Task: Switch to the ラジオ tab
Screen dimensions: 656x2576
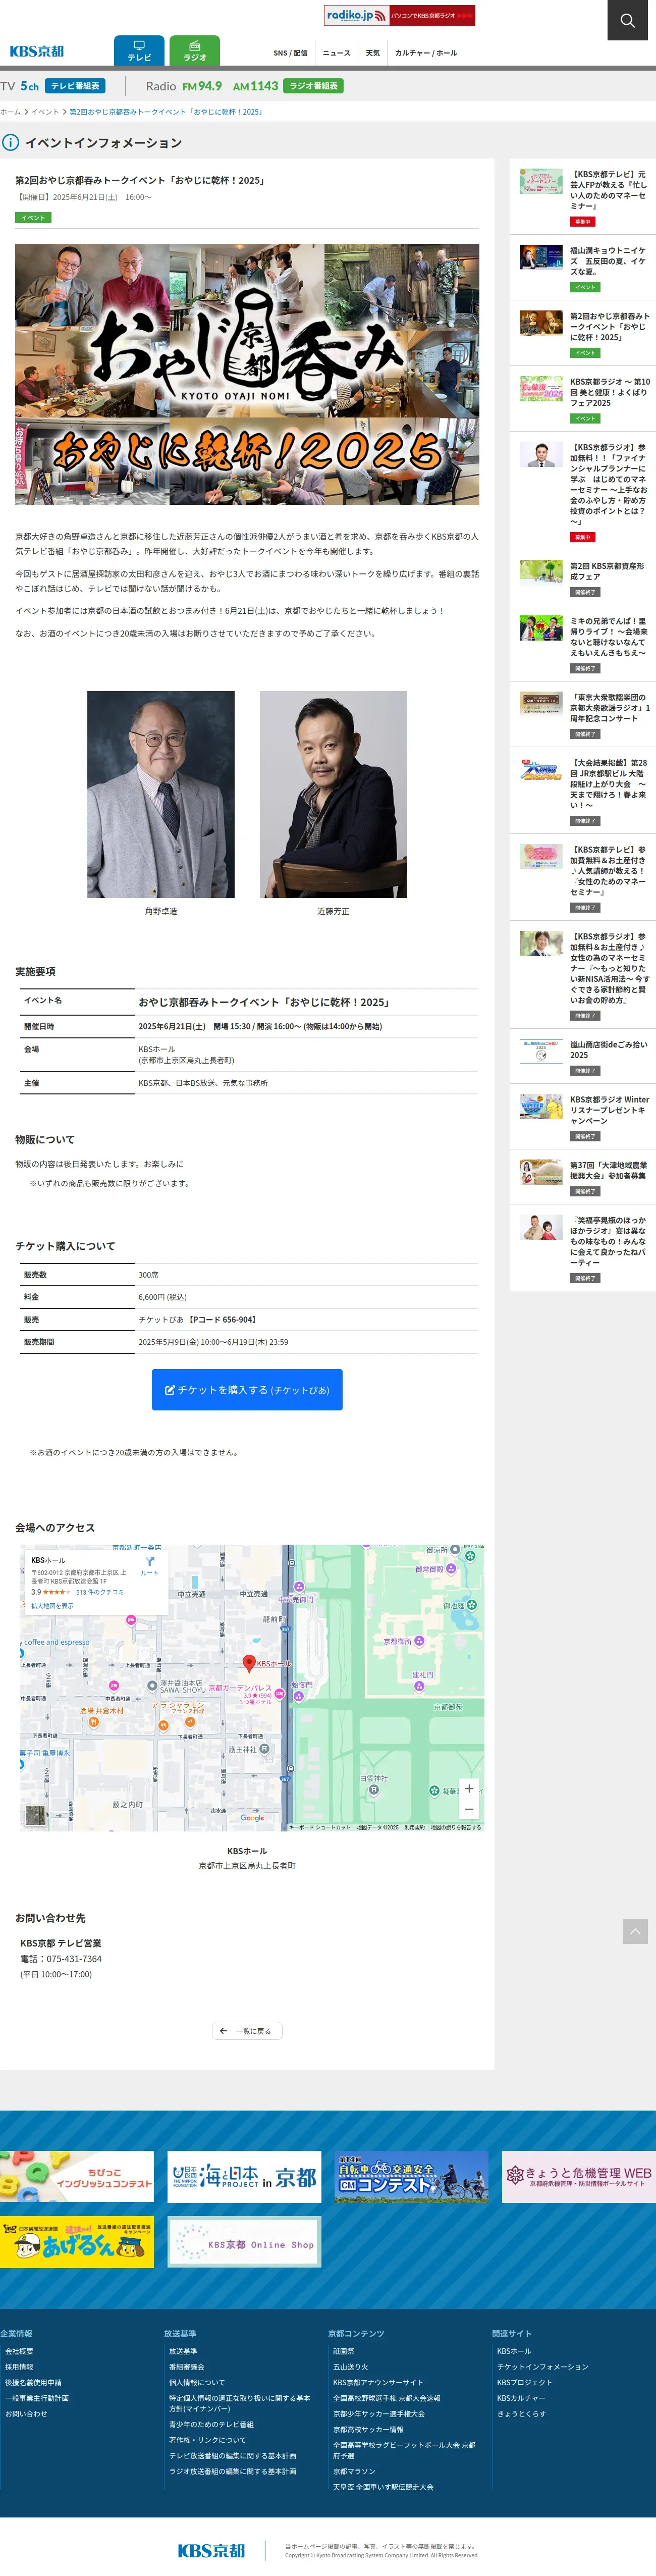Action: [195, 51]
